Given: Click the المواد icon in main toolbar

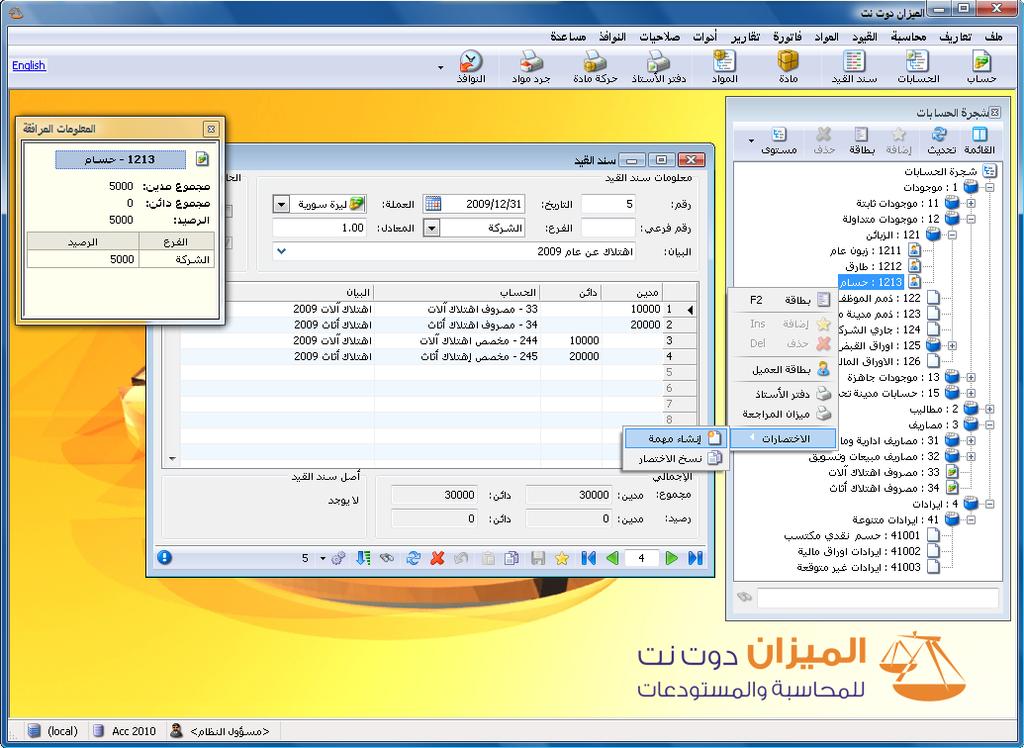Looking at the screenshot, I should (724, 67).
